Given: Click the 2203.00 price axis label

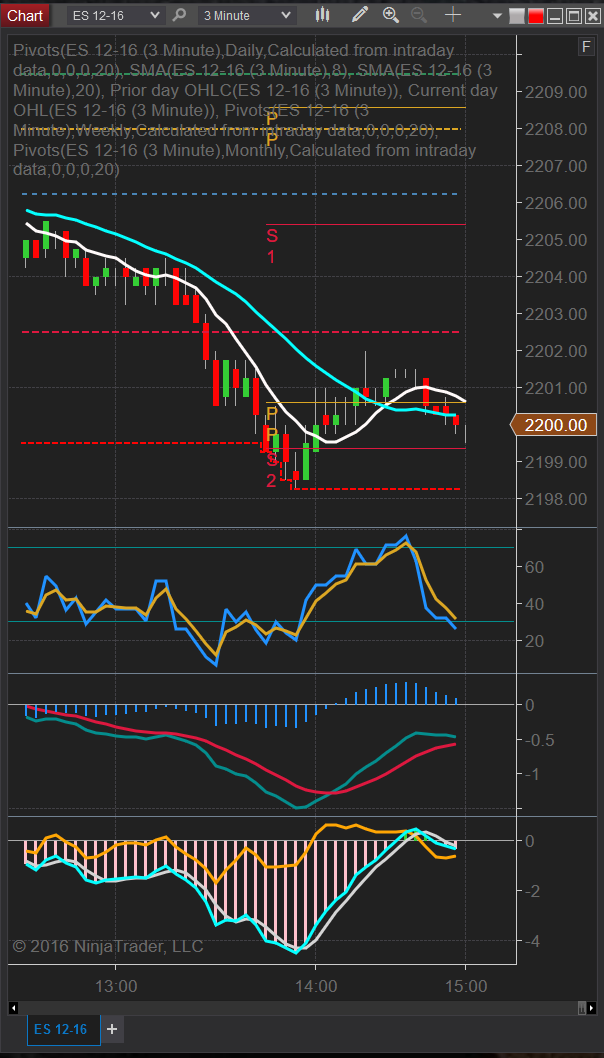Looking at the screenshot, I should pos(555,314).
